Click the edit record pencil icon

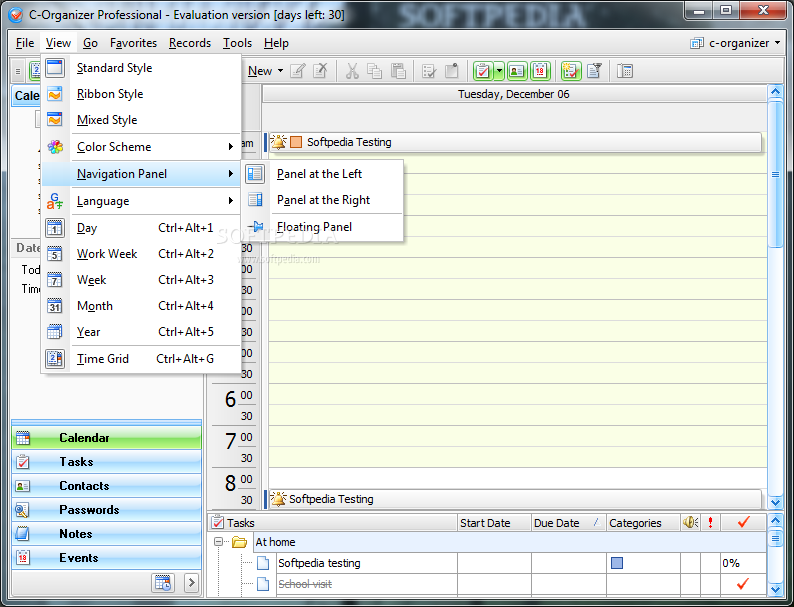[x=298, y=71]
